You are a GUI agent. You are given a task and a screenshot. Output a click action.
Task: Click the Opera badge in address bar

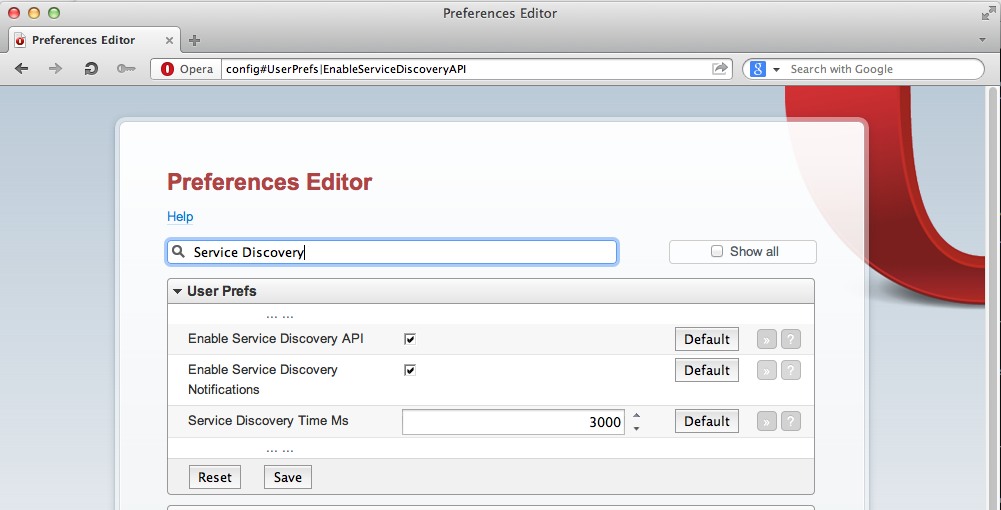[186, 69]
